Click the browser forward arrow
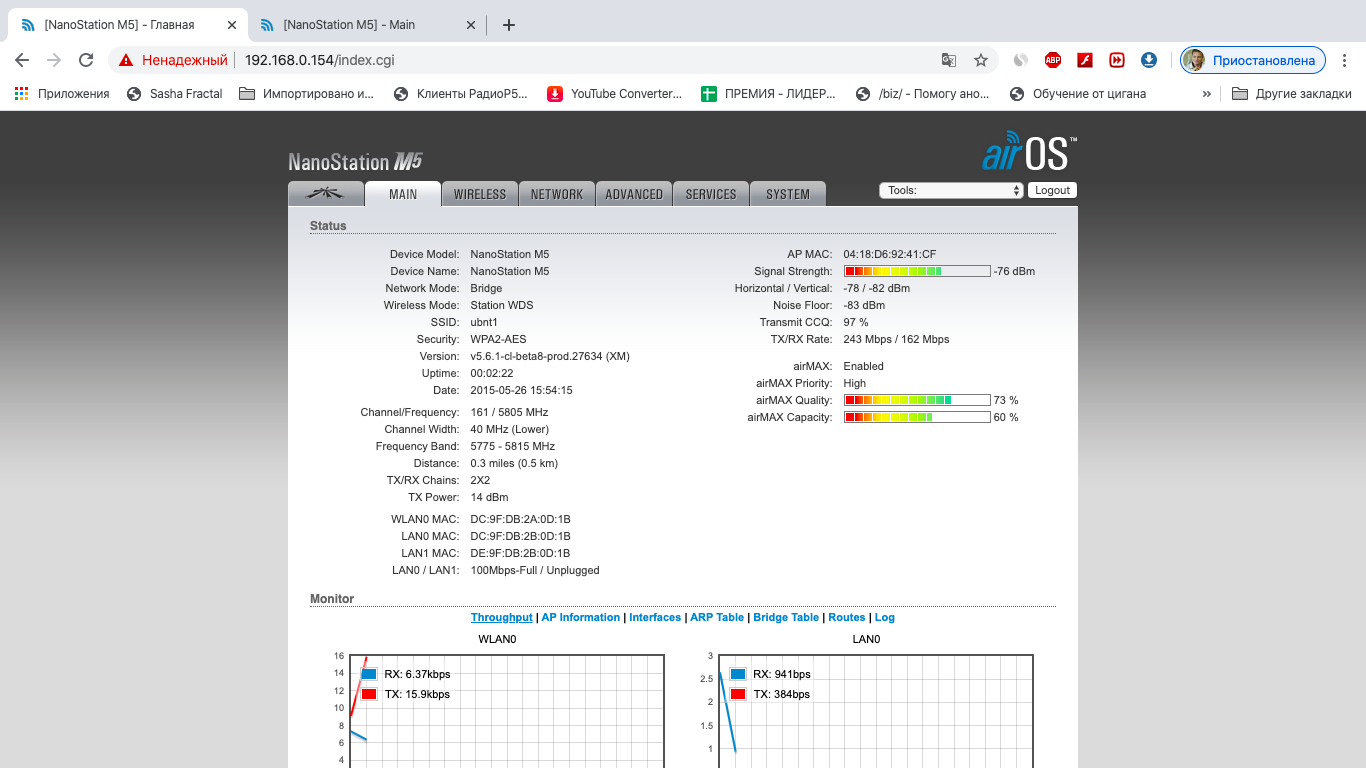Screen dimensions: 1366x768 (54, 60)
